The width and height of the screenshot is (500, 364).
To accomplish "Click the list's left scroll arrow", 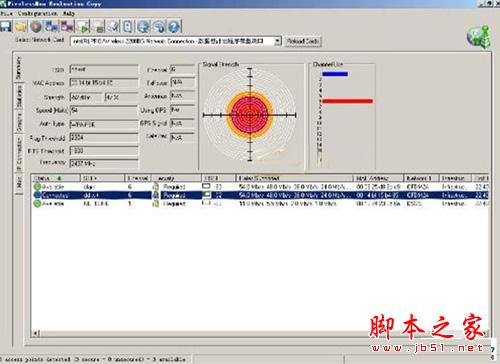I will click(36, 333).
